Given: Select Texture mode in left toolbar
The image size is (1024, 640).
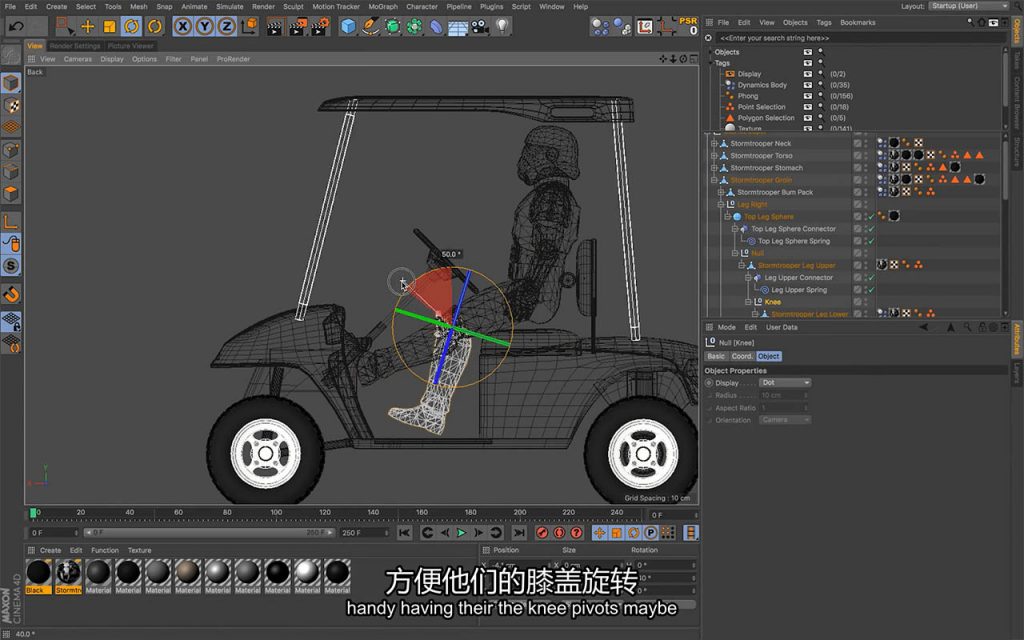Looking at the screenshot, I should pos(10,105).
